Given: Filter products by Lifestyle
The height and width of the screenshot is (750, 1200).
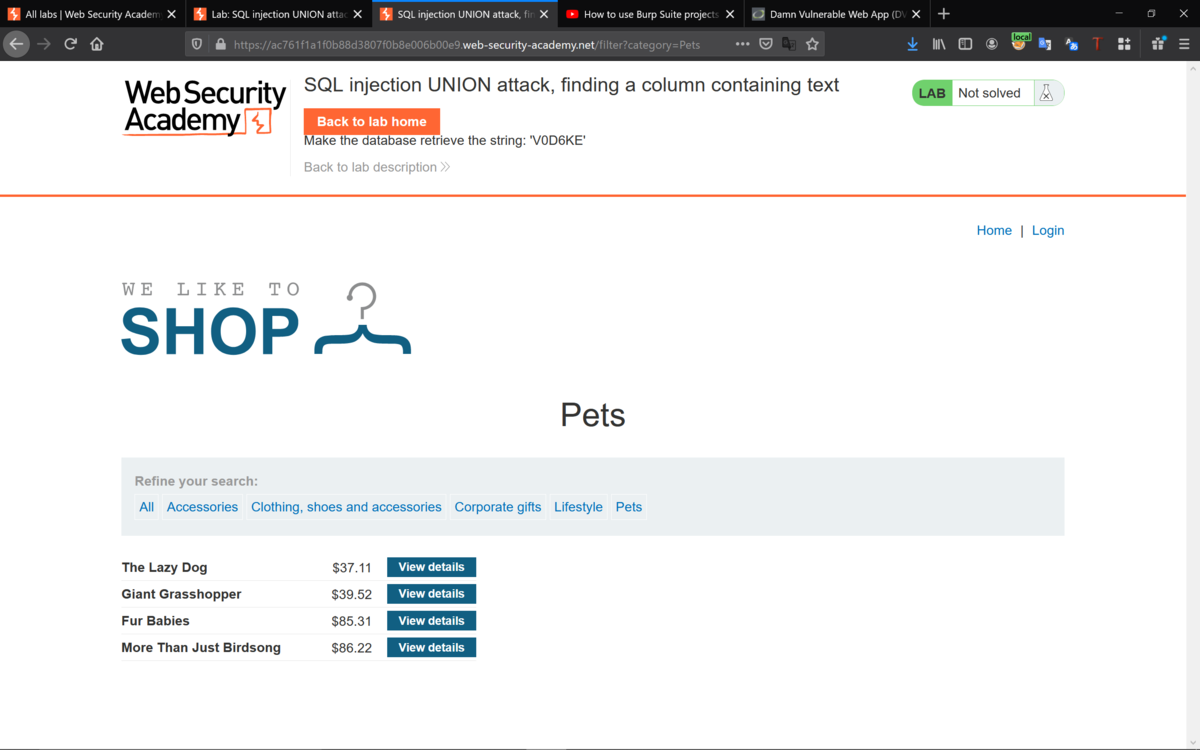Looking at the screenshot, I should click(578, 507).
